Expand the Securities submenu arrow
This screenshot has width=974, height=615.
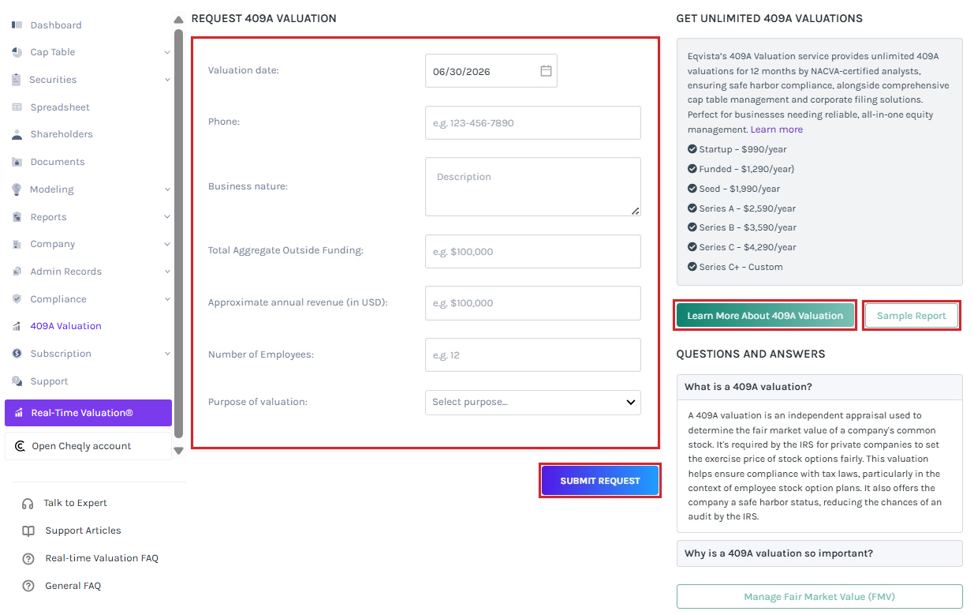point(166,80)
